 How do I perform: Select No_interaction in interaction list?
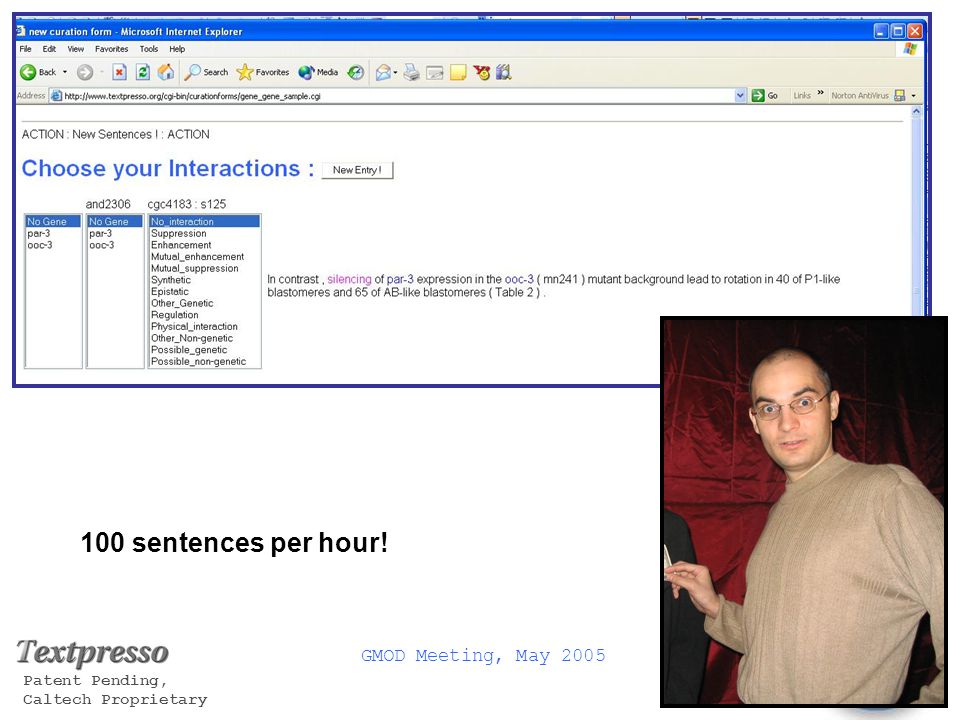204,222
